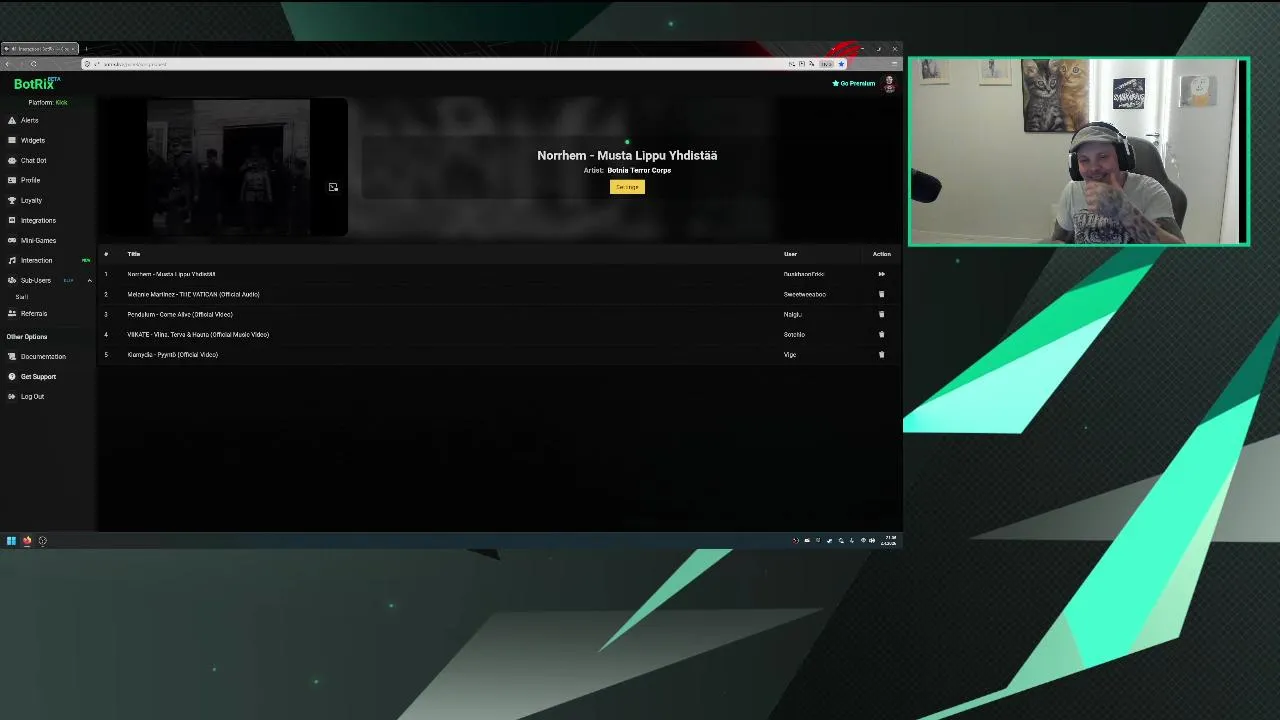Click Go Premium star button
This screenshot has height=720, width=1280.
[x=853, y=83]
